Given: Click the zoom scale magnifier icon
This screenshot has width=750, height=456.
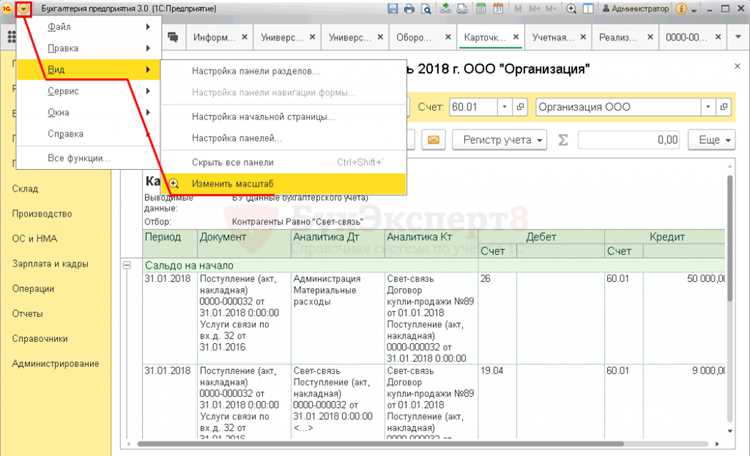Looking at the screenshot, I should [x=571, y=9].
